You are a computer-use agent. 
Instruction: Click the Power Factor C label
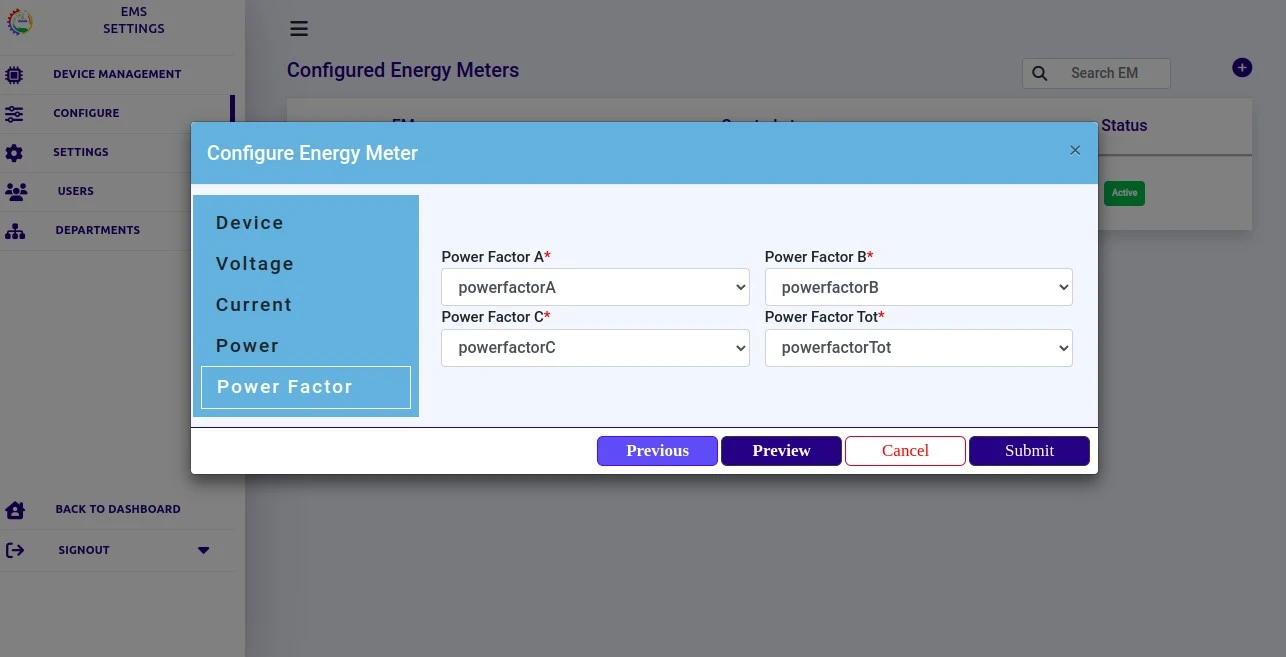coord(496,317)
